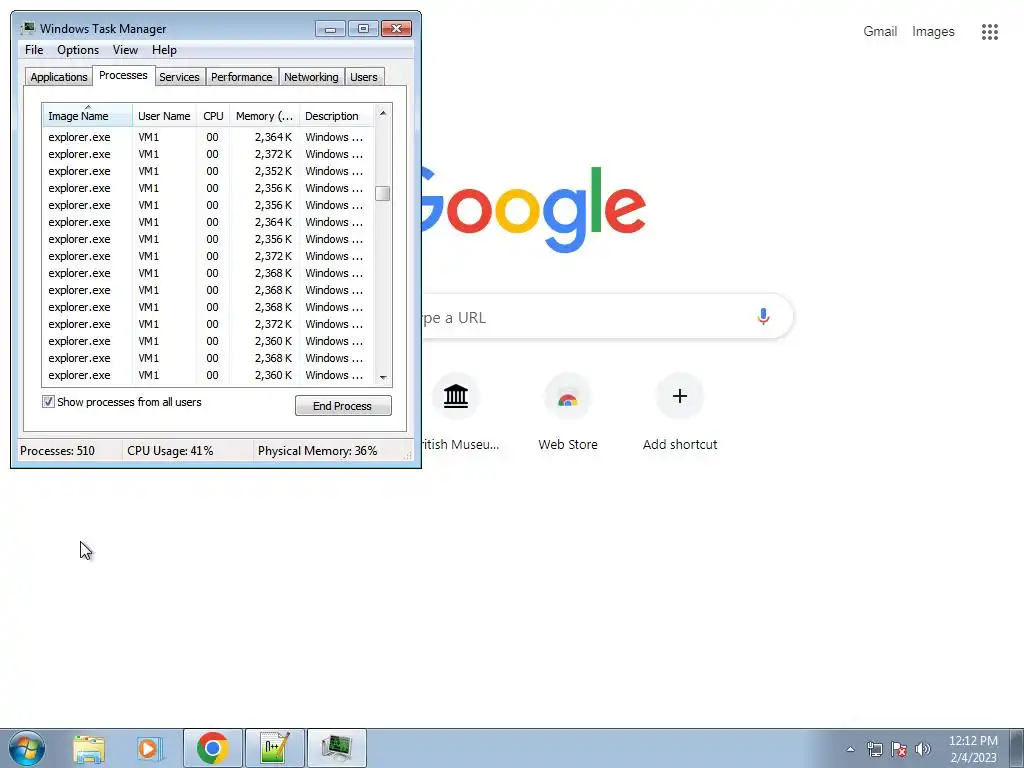Viewport: 1024px width, 768px height.
Task: Select the last explorer.exe row in list
Action: coord(208,375)
